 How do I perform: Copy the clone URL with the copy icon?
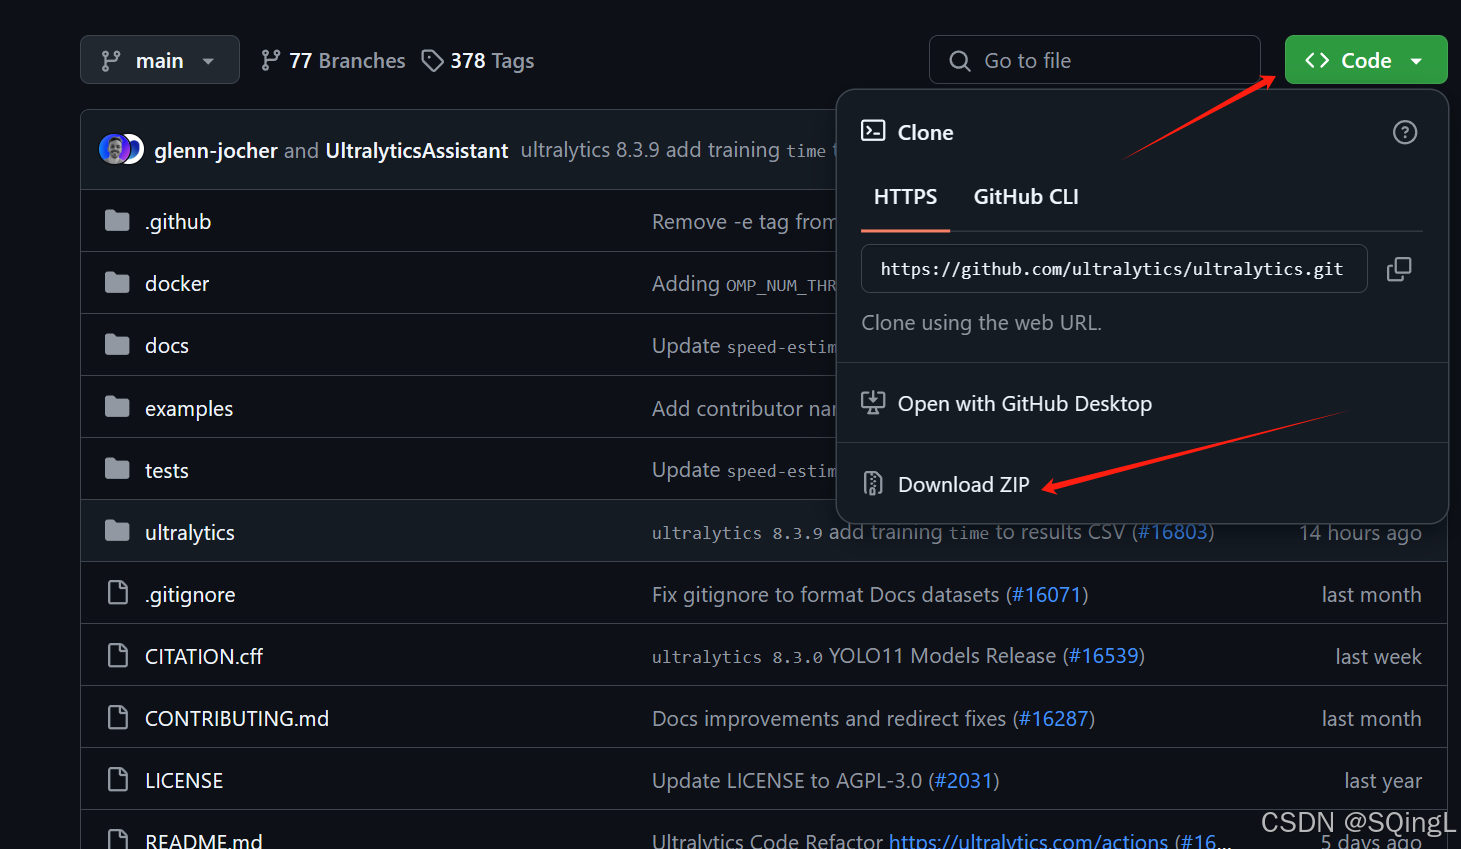pyautogui.click(x=1399, y=269)
